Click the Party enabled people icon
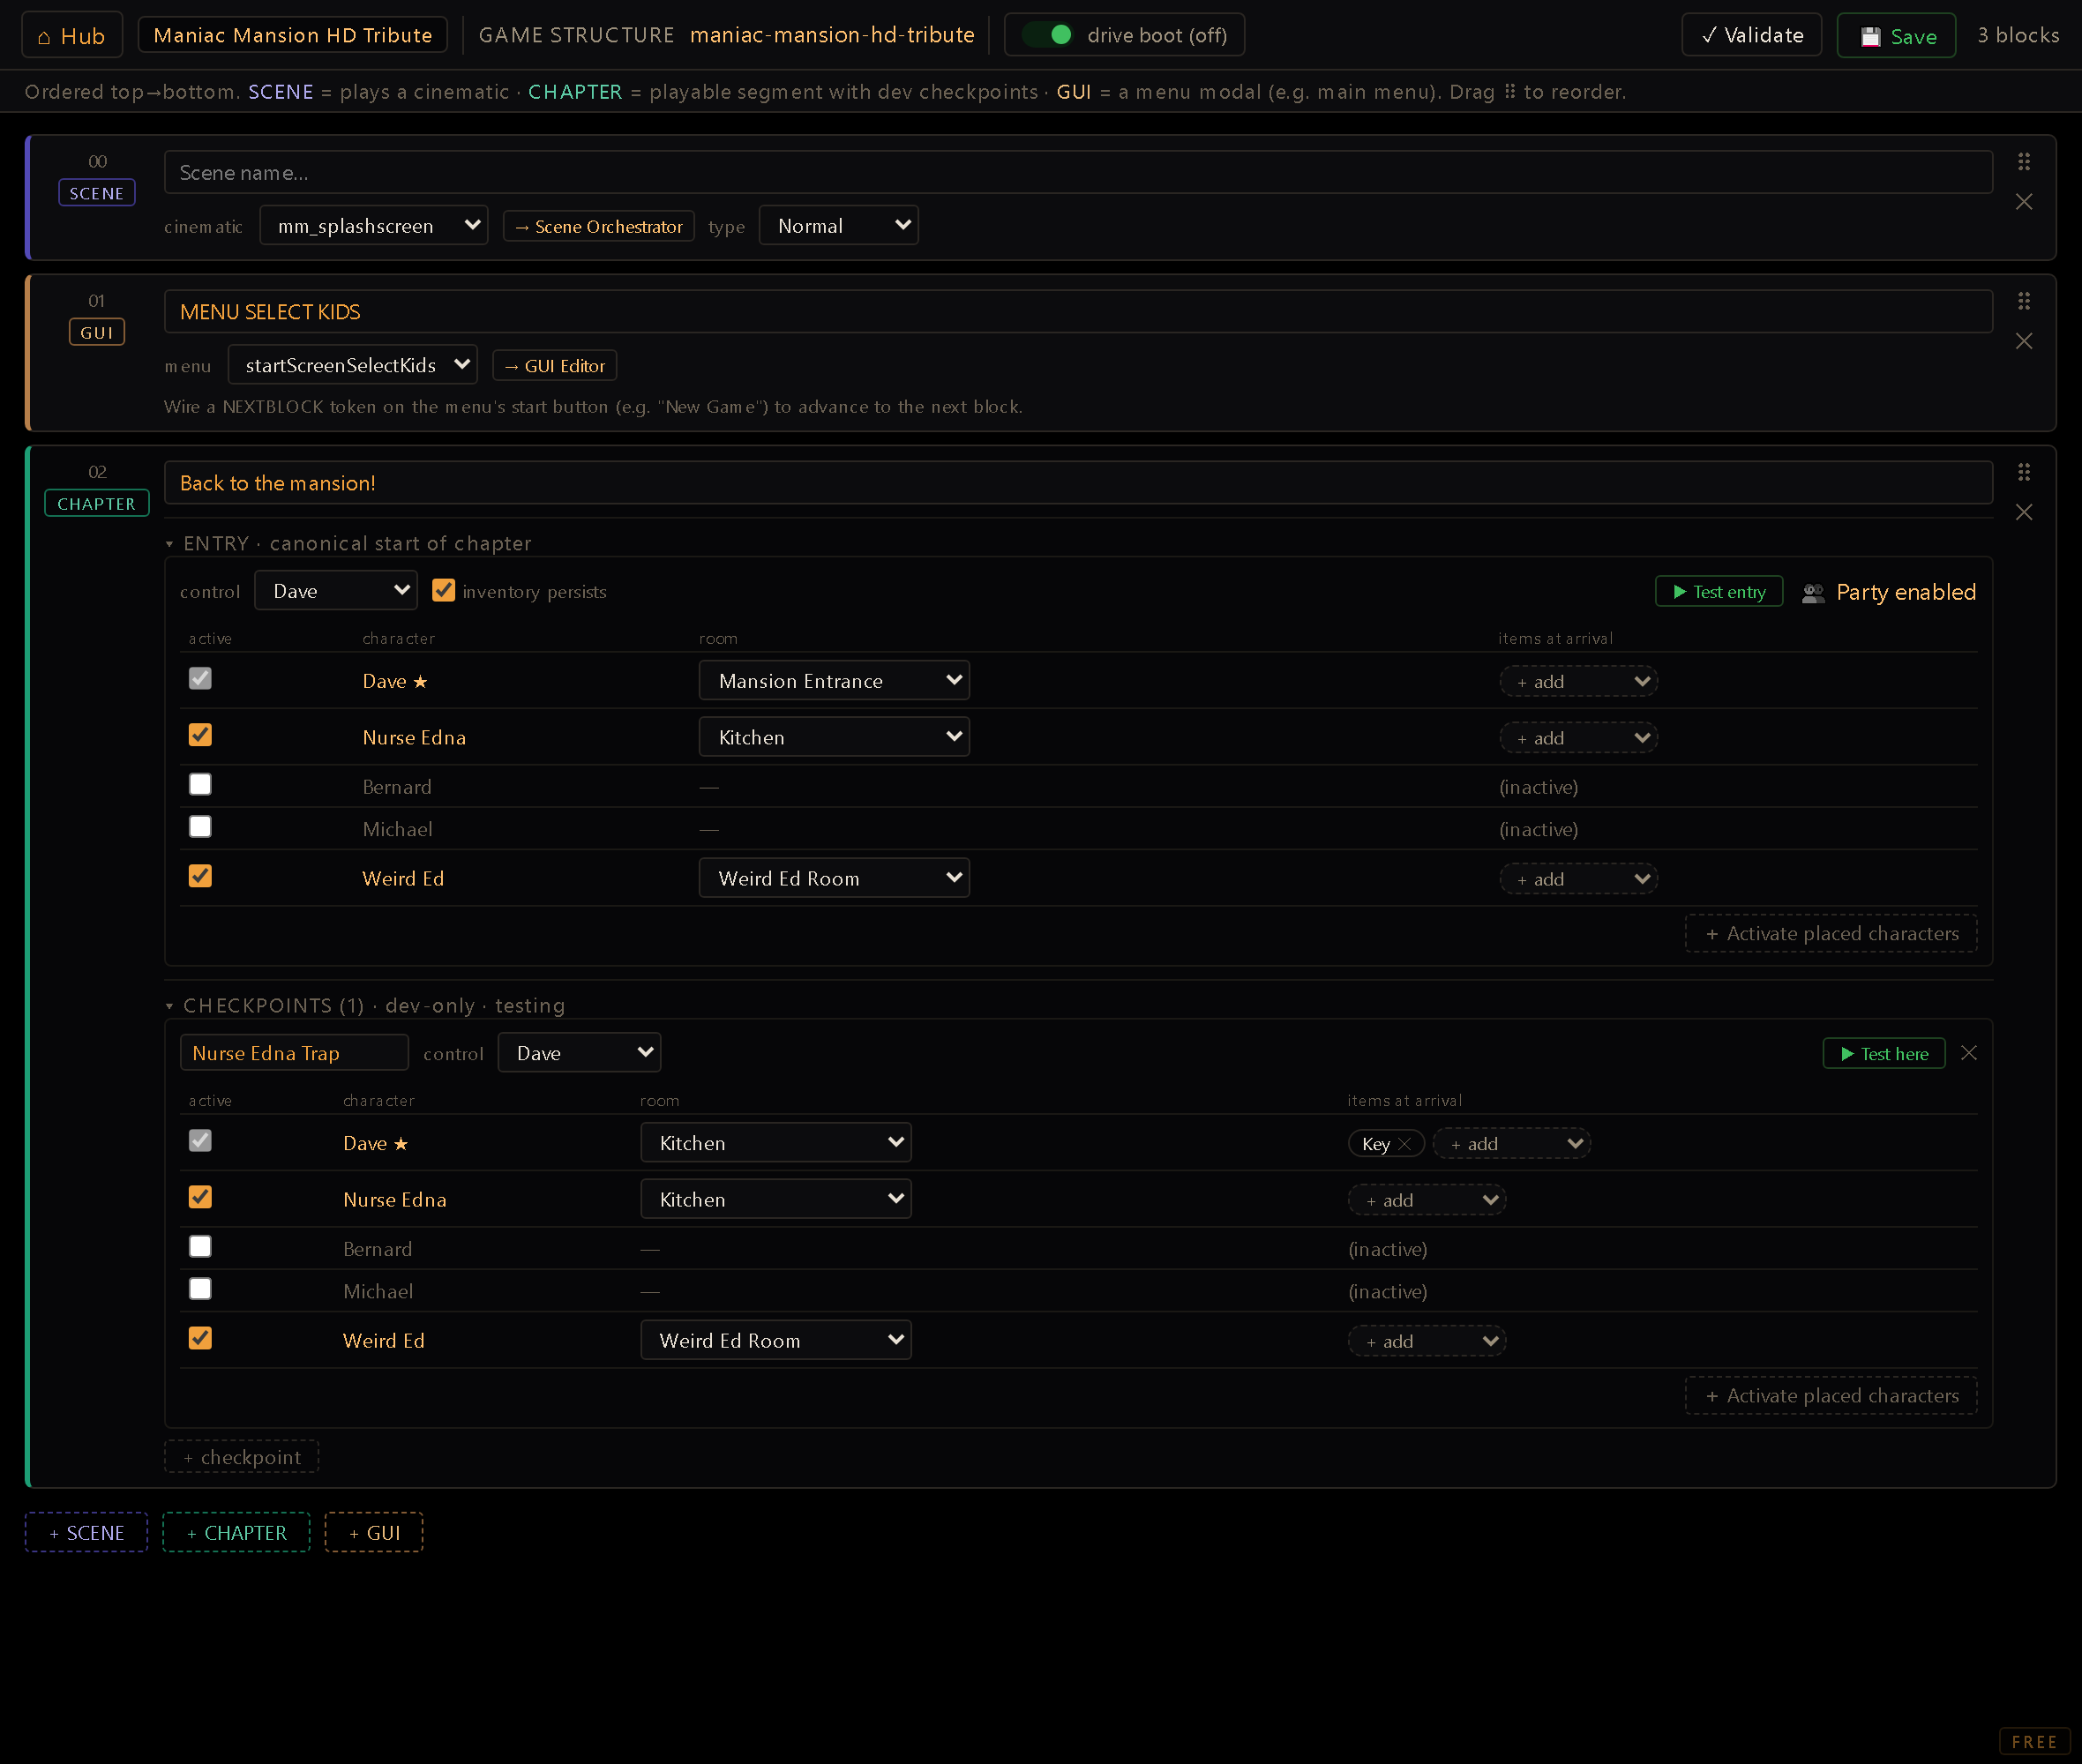This screenshot has height=1764, width=2082. 1812,593
